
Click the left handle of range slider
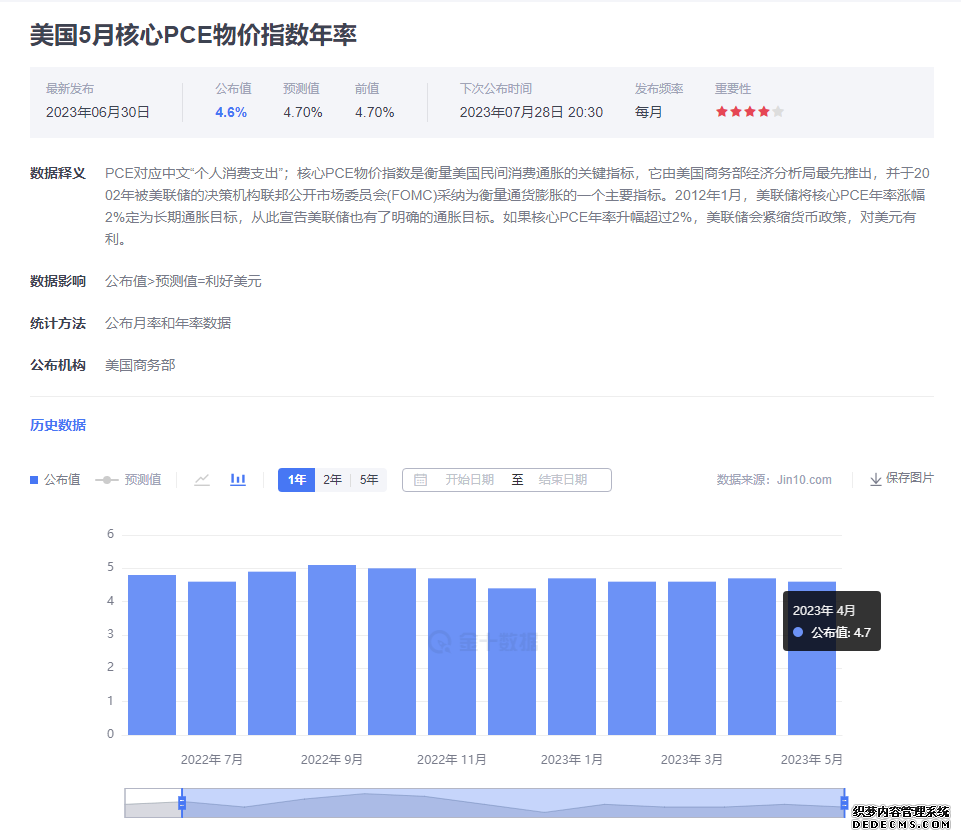pos(182,803)
